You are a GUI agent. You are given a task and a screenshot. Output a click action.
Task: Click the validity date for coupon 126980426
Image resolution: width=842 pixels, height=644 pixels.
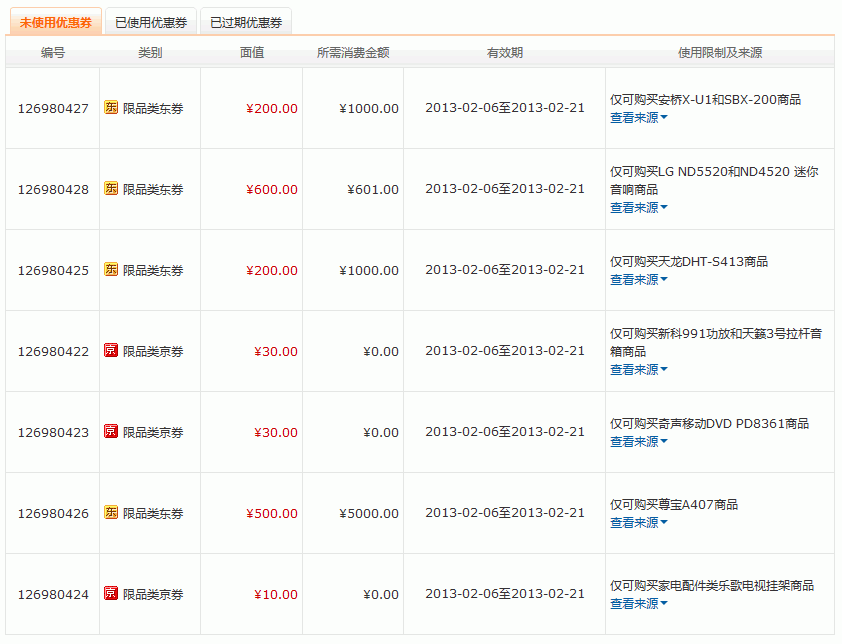[x=505, y=514]
